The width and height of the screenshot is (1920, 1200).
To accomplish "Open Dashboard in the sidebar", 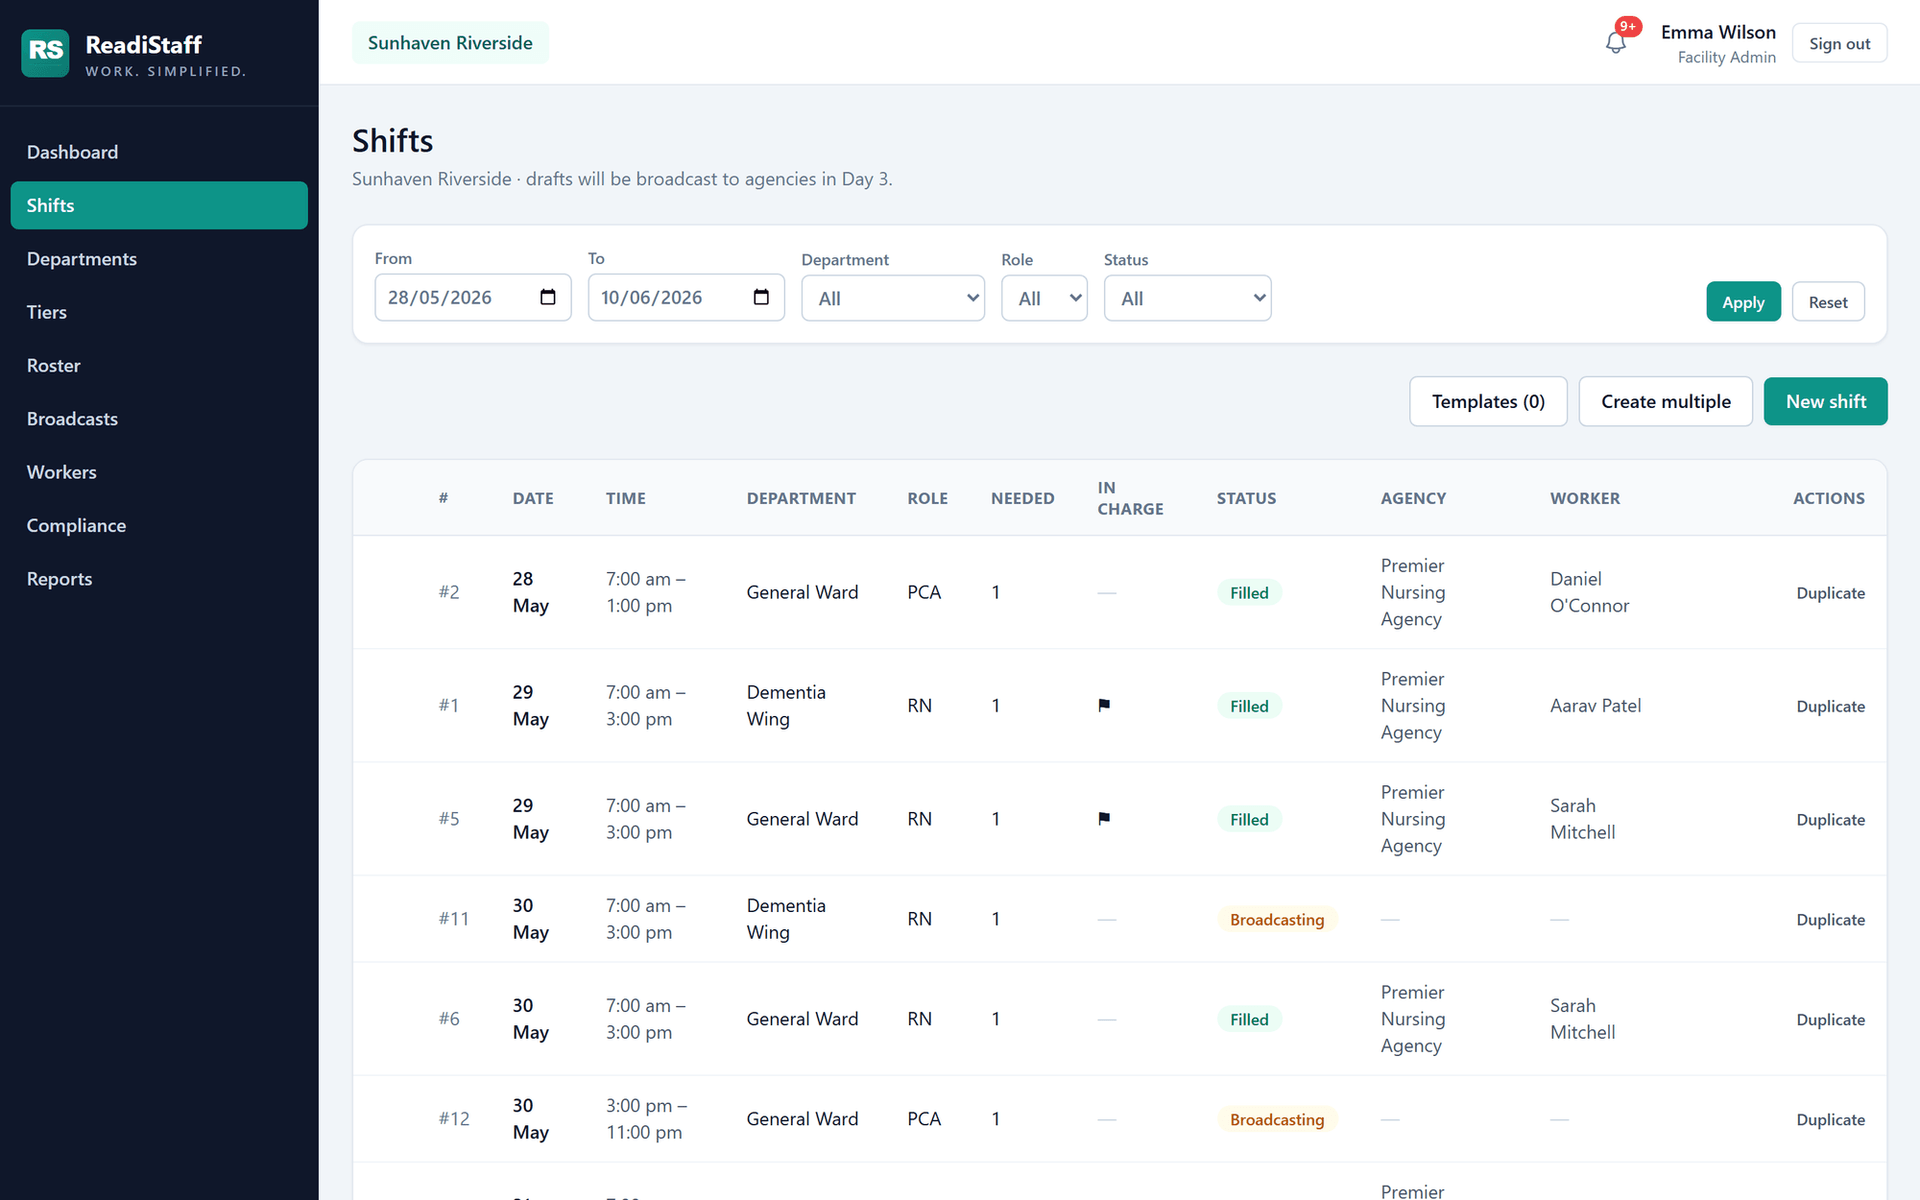I will point(159,152).
